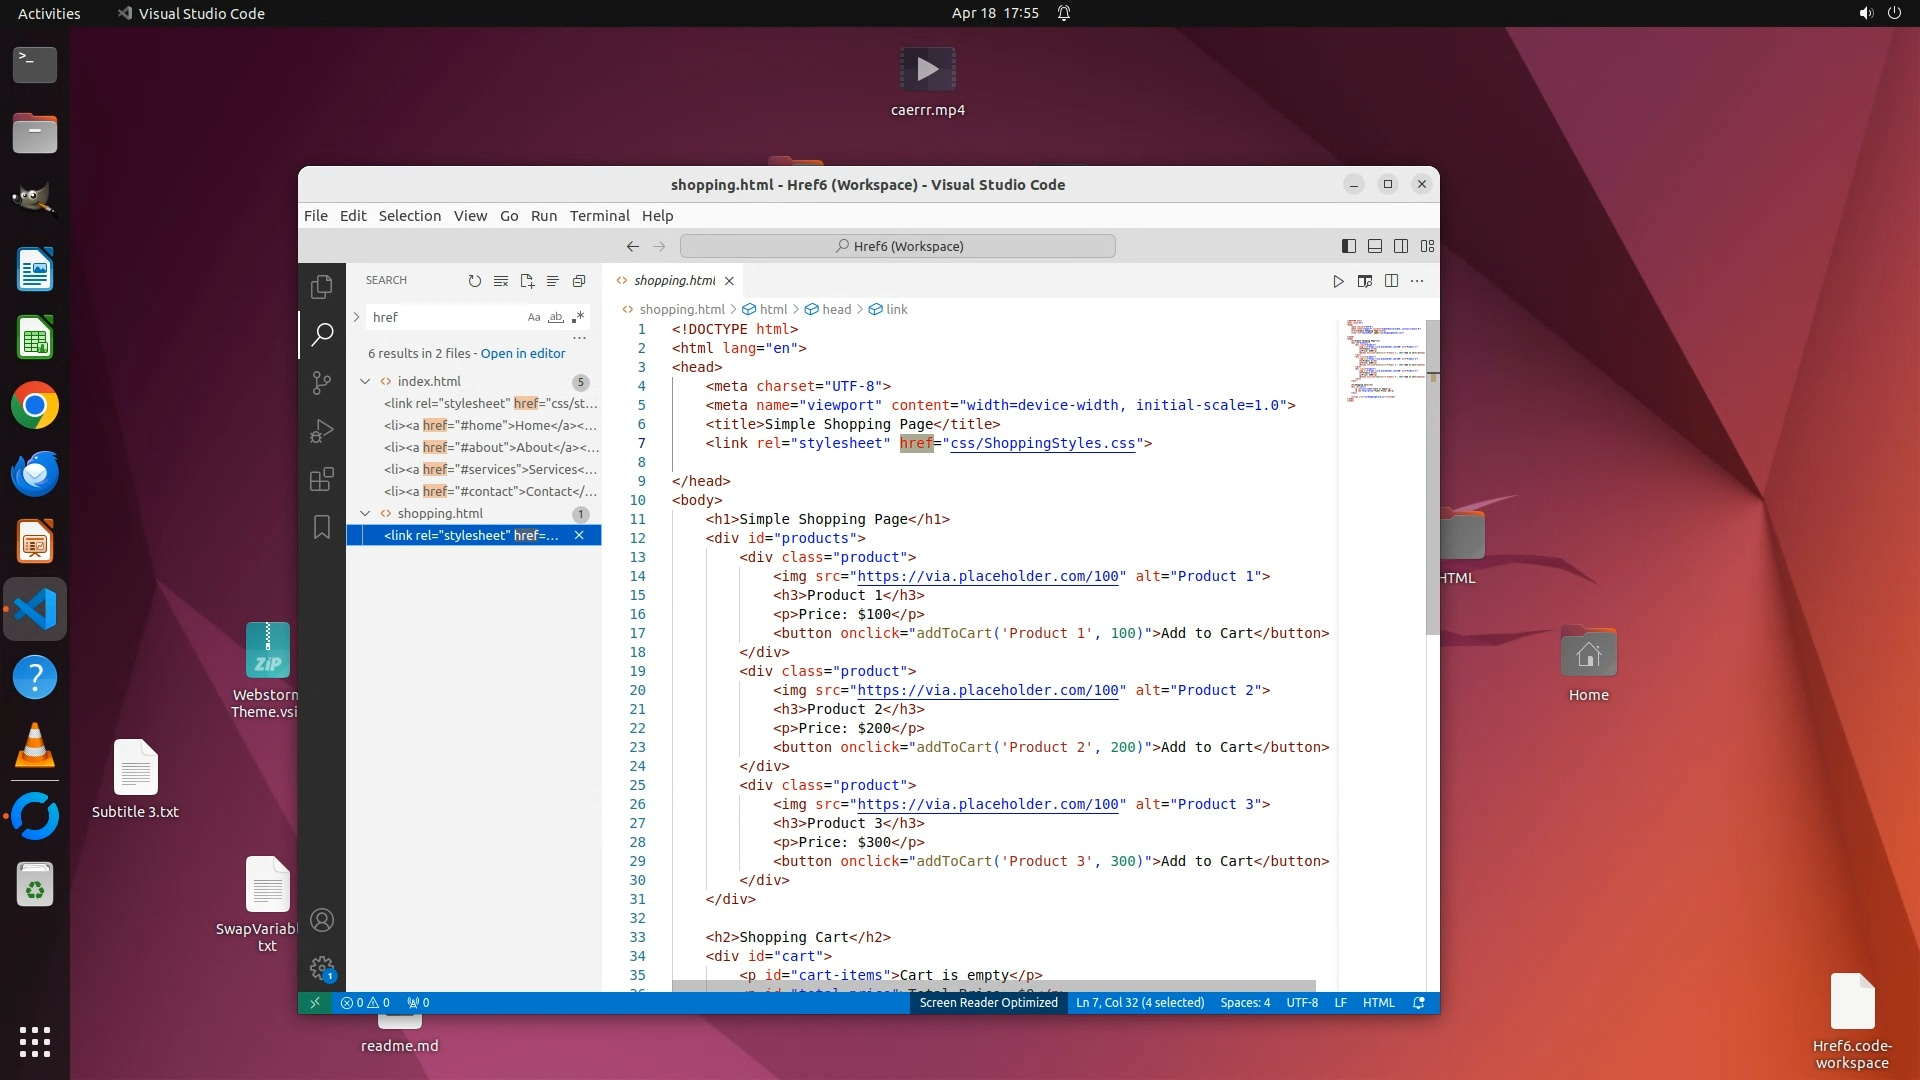The image size is (1920, 1080).
Task: Enable Use Regular Expression option
Action: 578,318
